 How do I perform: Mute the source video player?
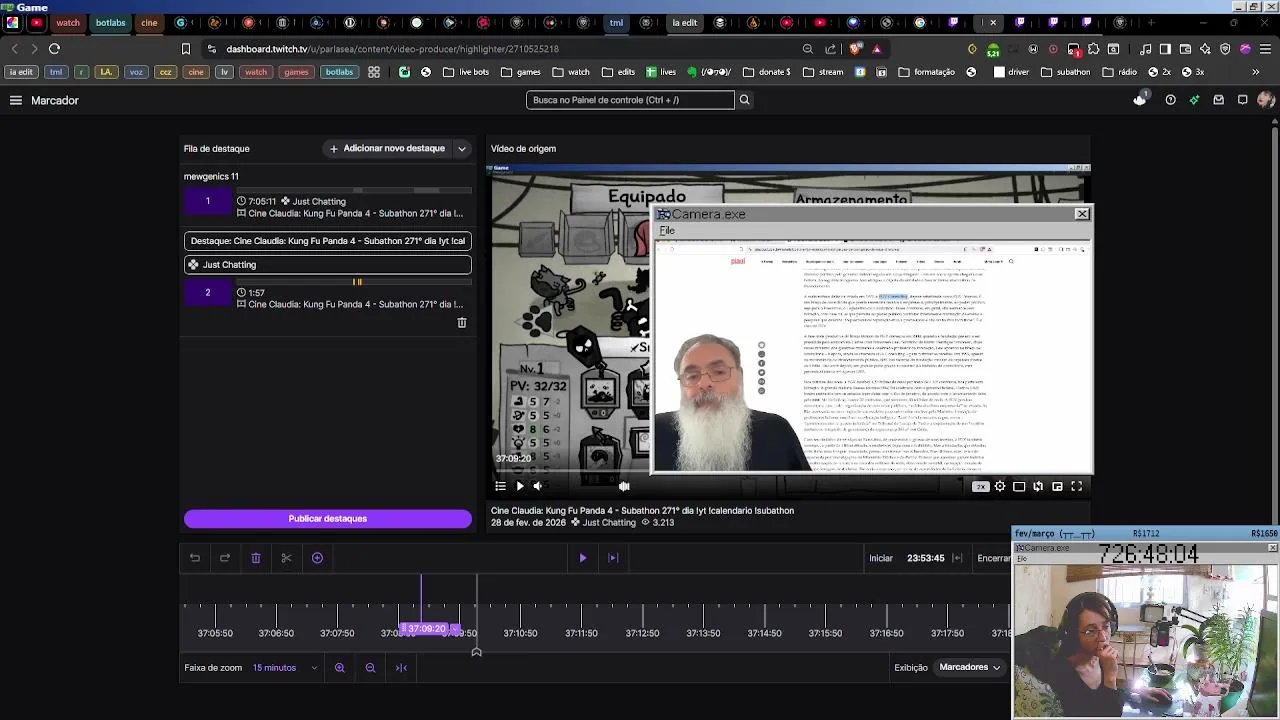(537, 486)
